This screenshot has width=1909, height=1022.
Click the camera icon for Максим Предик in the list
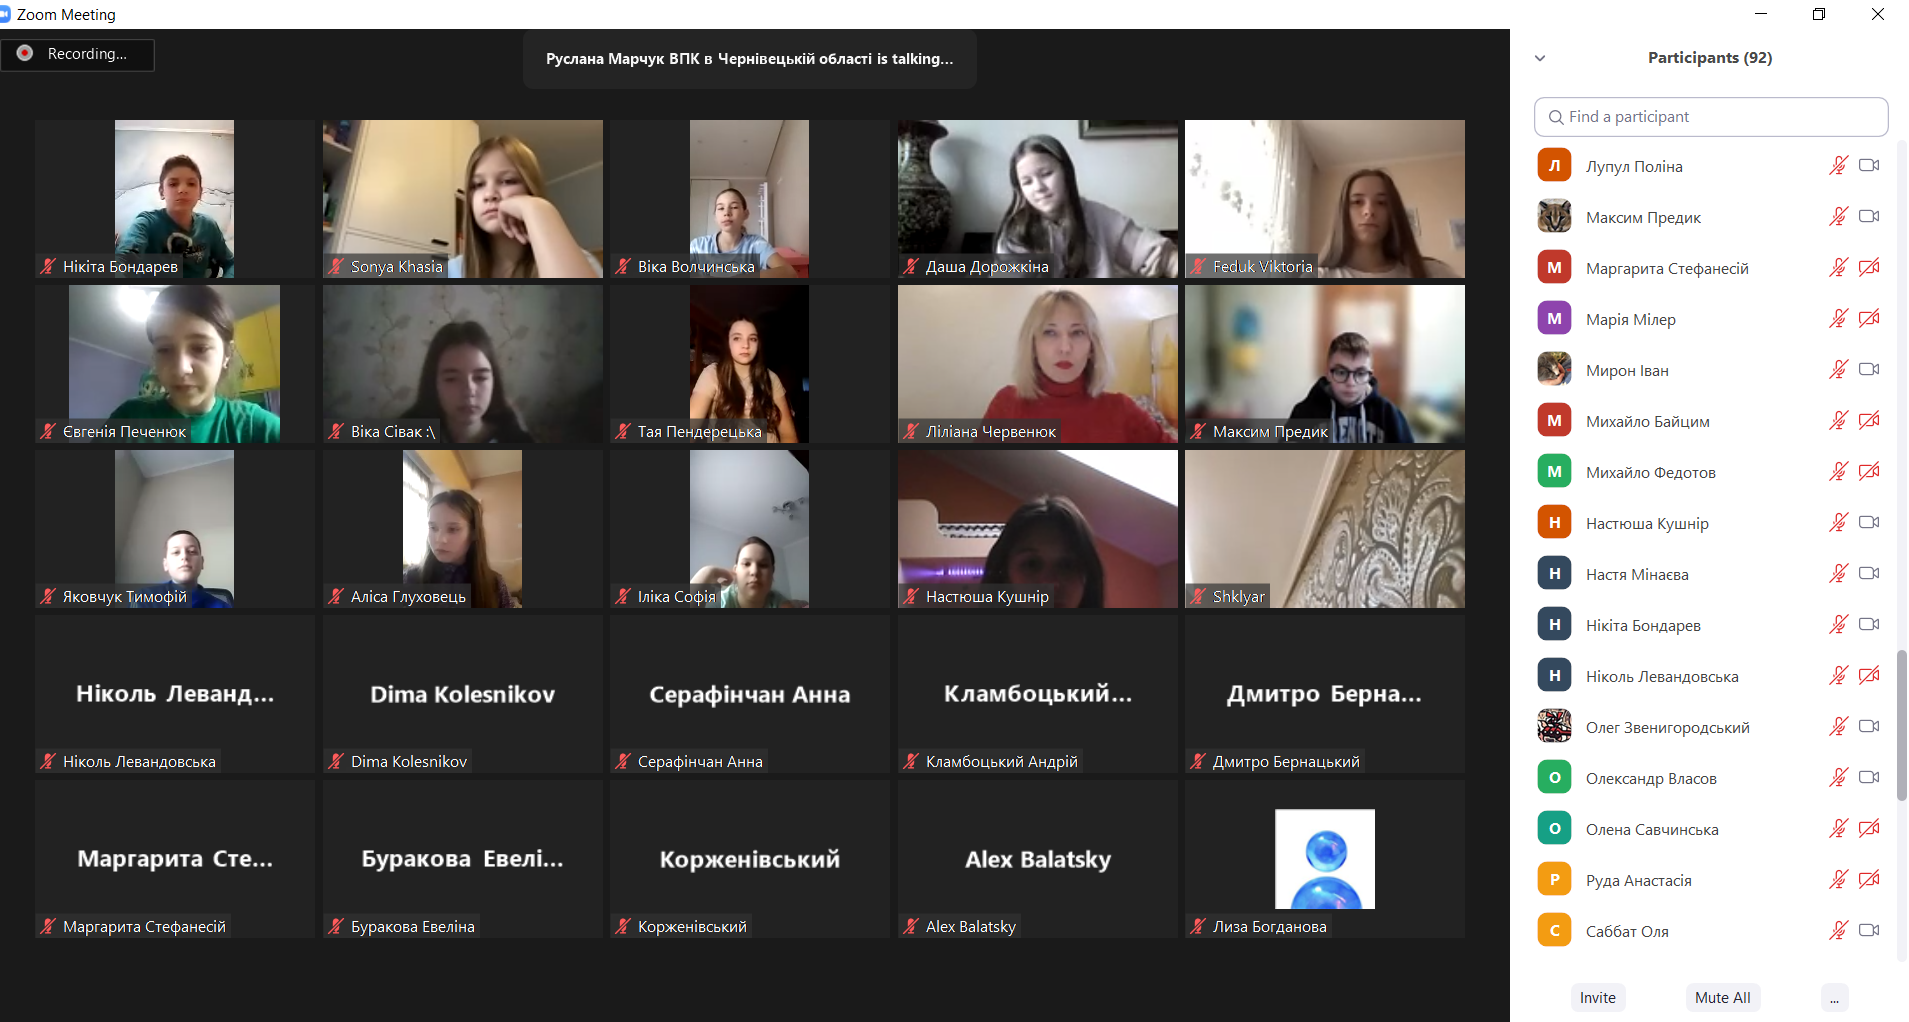(1869, 217)
